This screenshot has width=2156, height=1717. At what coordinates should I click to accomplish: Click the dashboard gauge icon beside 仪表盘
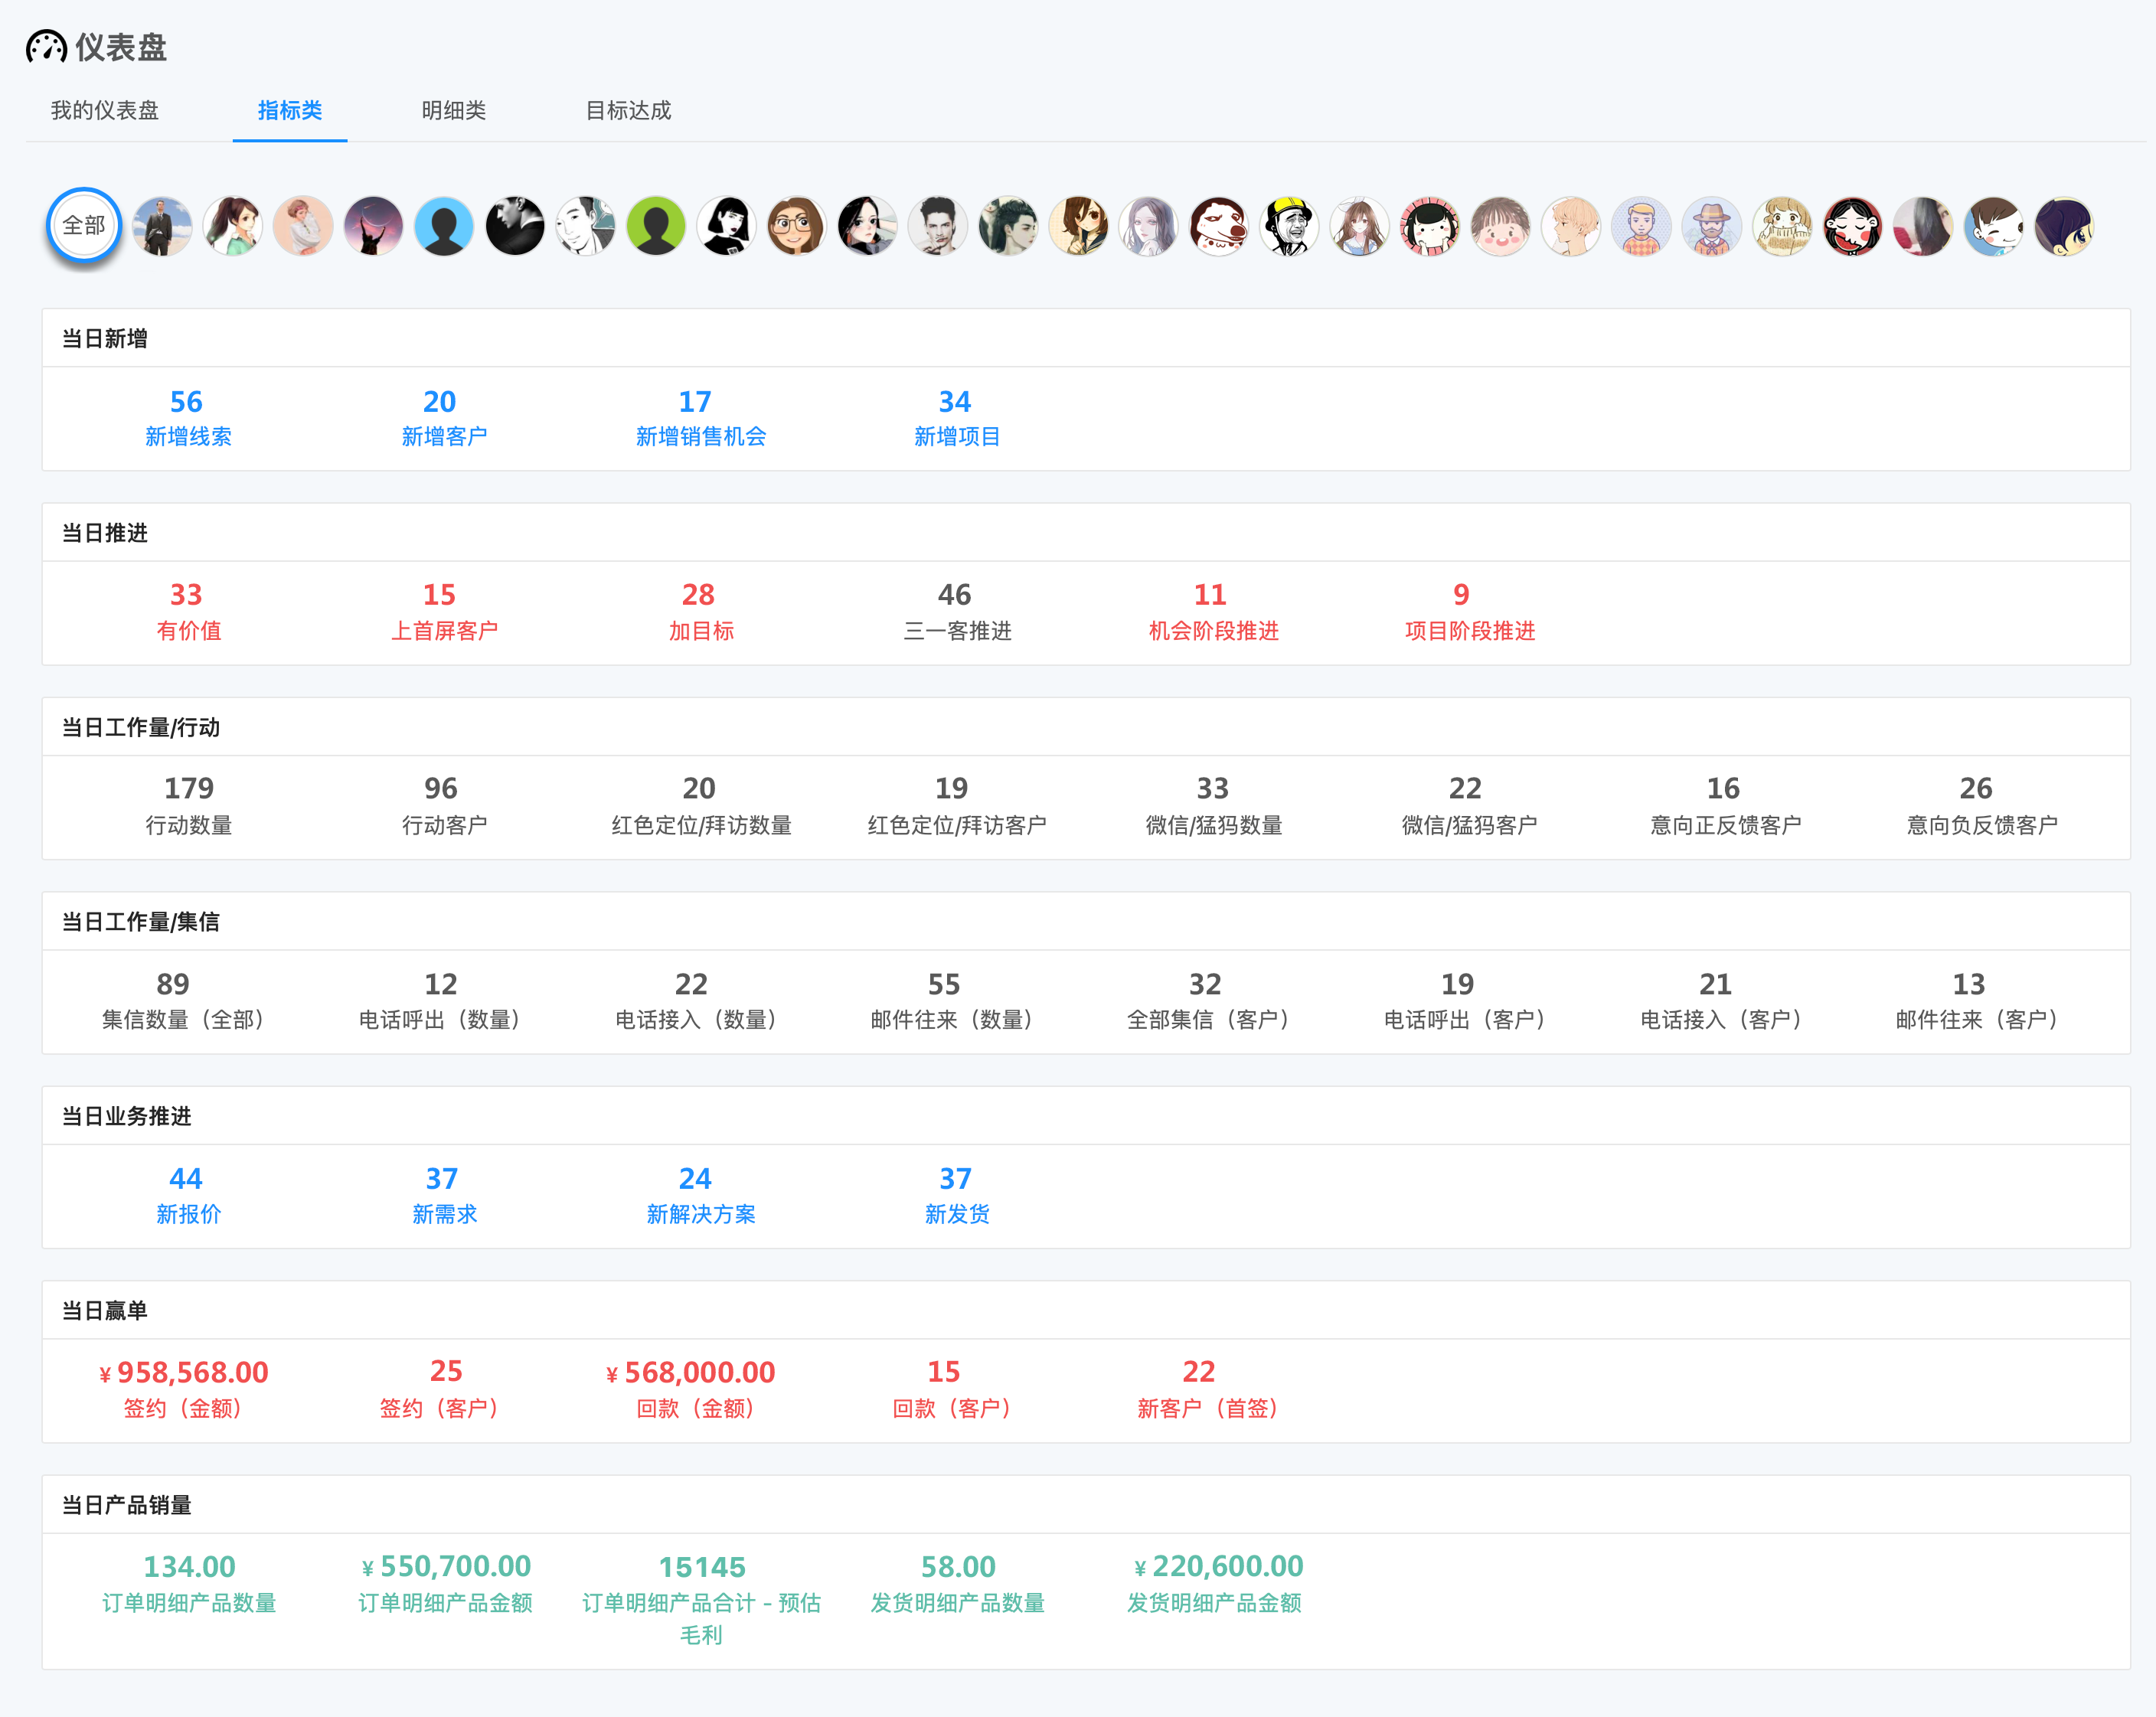tap(46, 47)
